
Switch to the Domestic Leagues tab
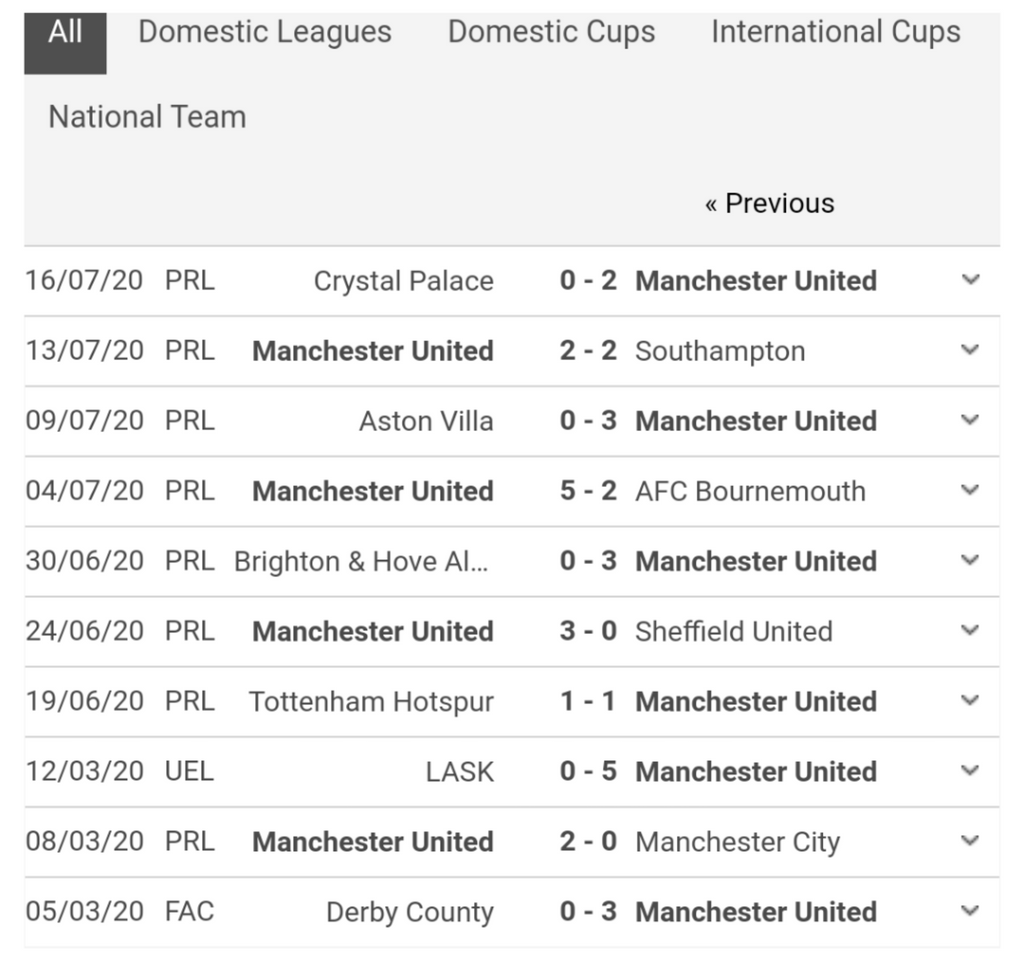click(265, 33)
